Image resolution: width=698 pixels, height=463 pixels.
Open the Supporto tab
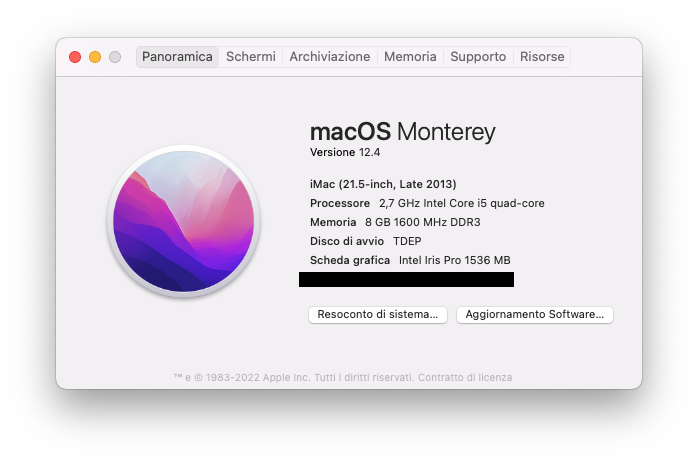pyautogui.click(x=478, y=57)
